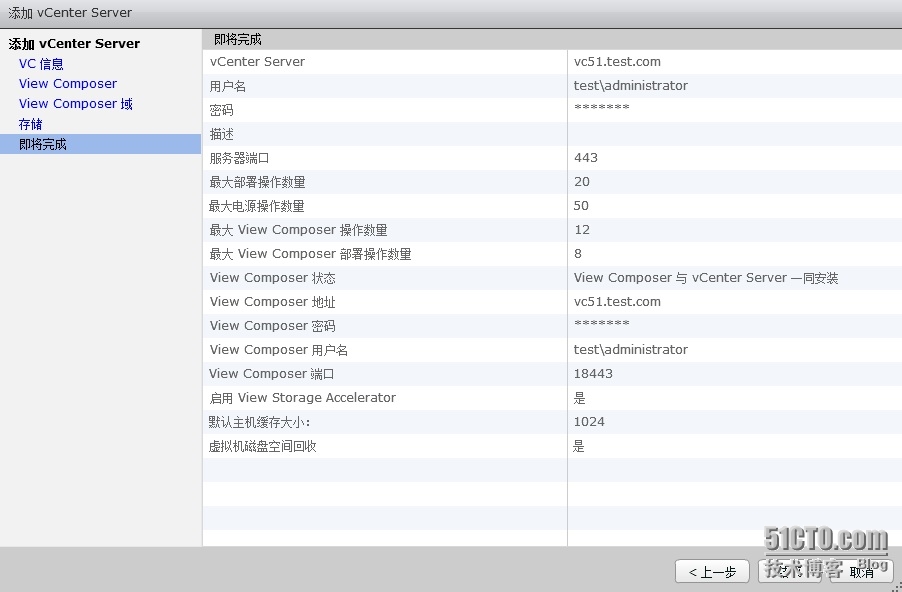This screenshot has width=902, height=592.
Task: Click 启用 View Storage Accelerator label
Action: tap(303, 398)
